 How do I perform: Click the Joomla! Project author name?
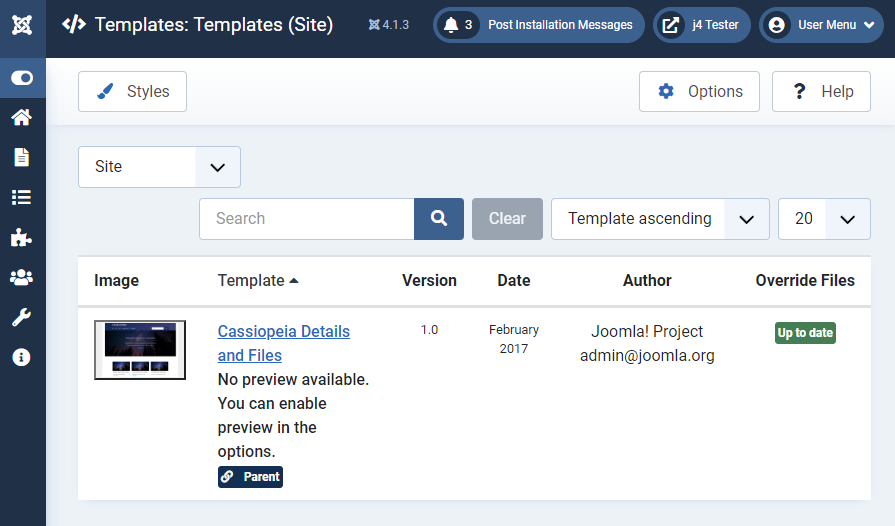647,331
